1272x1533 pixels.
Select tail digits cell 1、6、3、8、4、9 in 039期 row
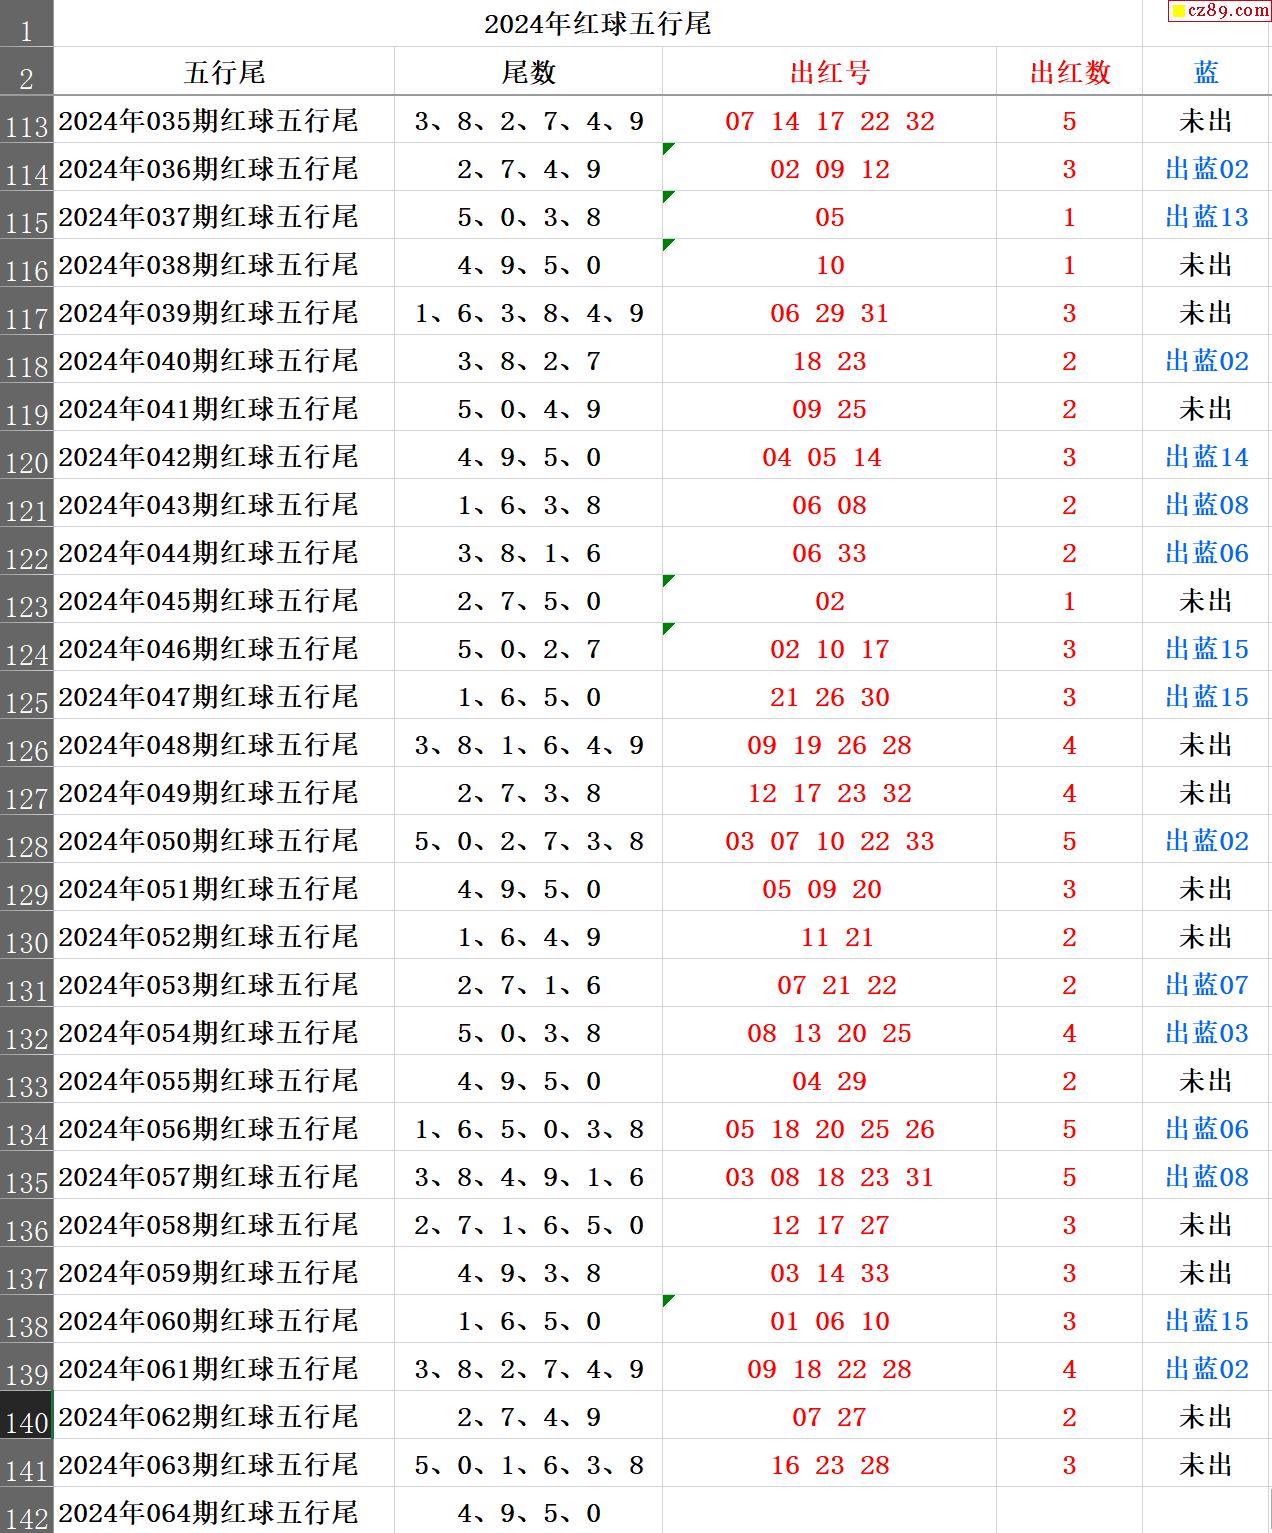tap(528, 313)
